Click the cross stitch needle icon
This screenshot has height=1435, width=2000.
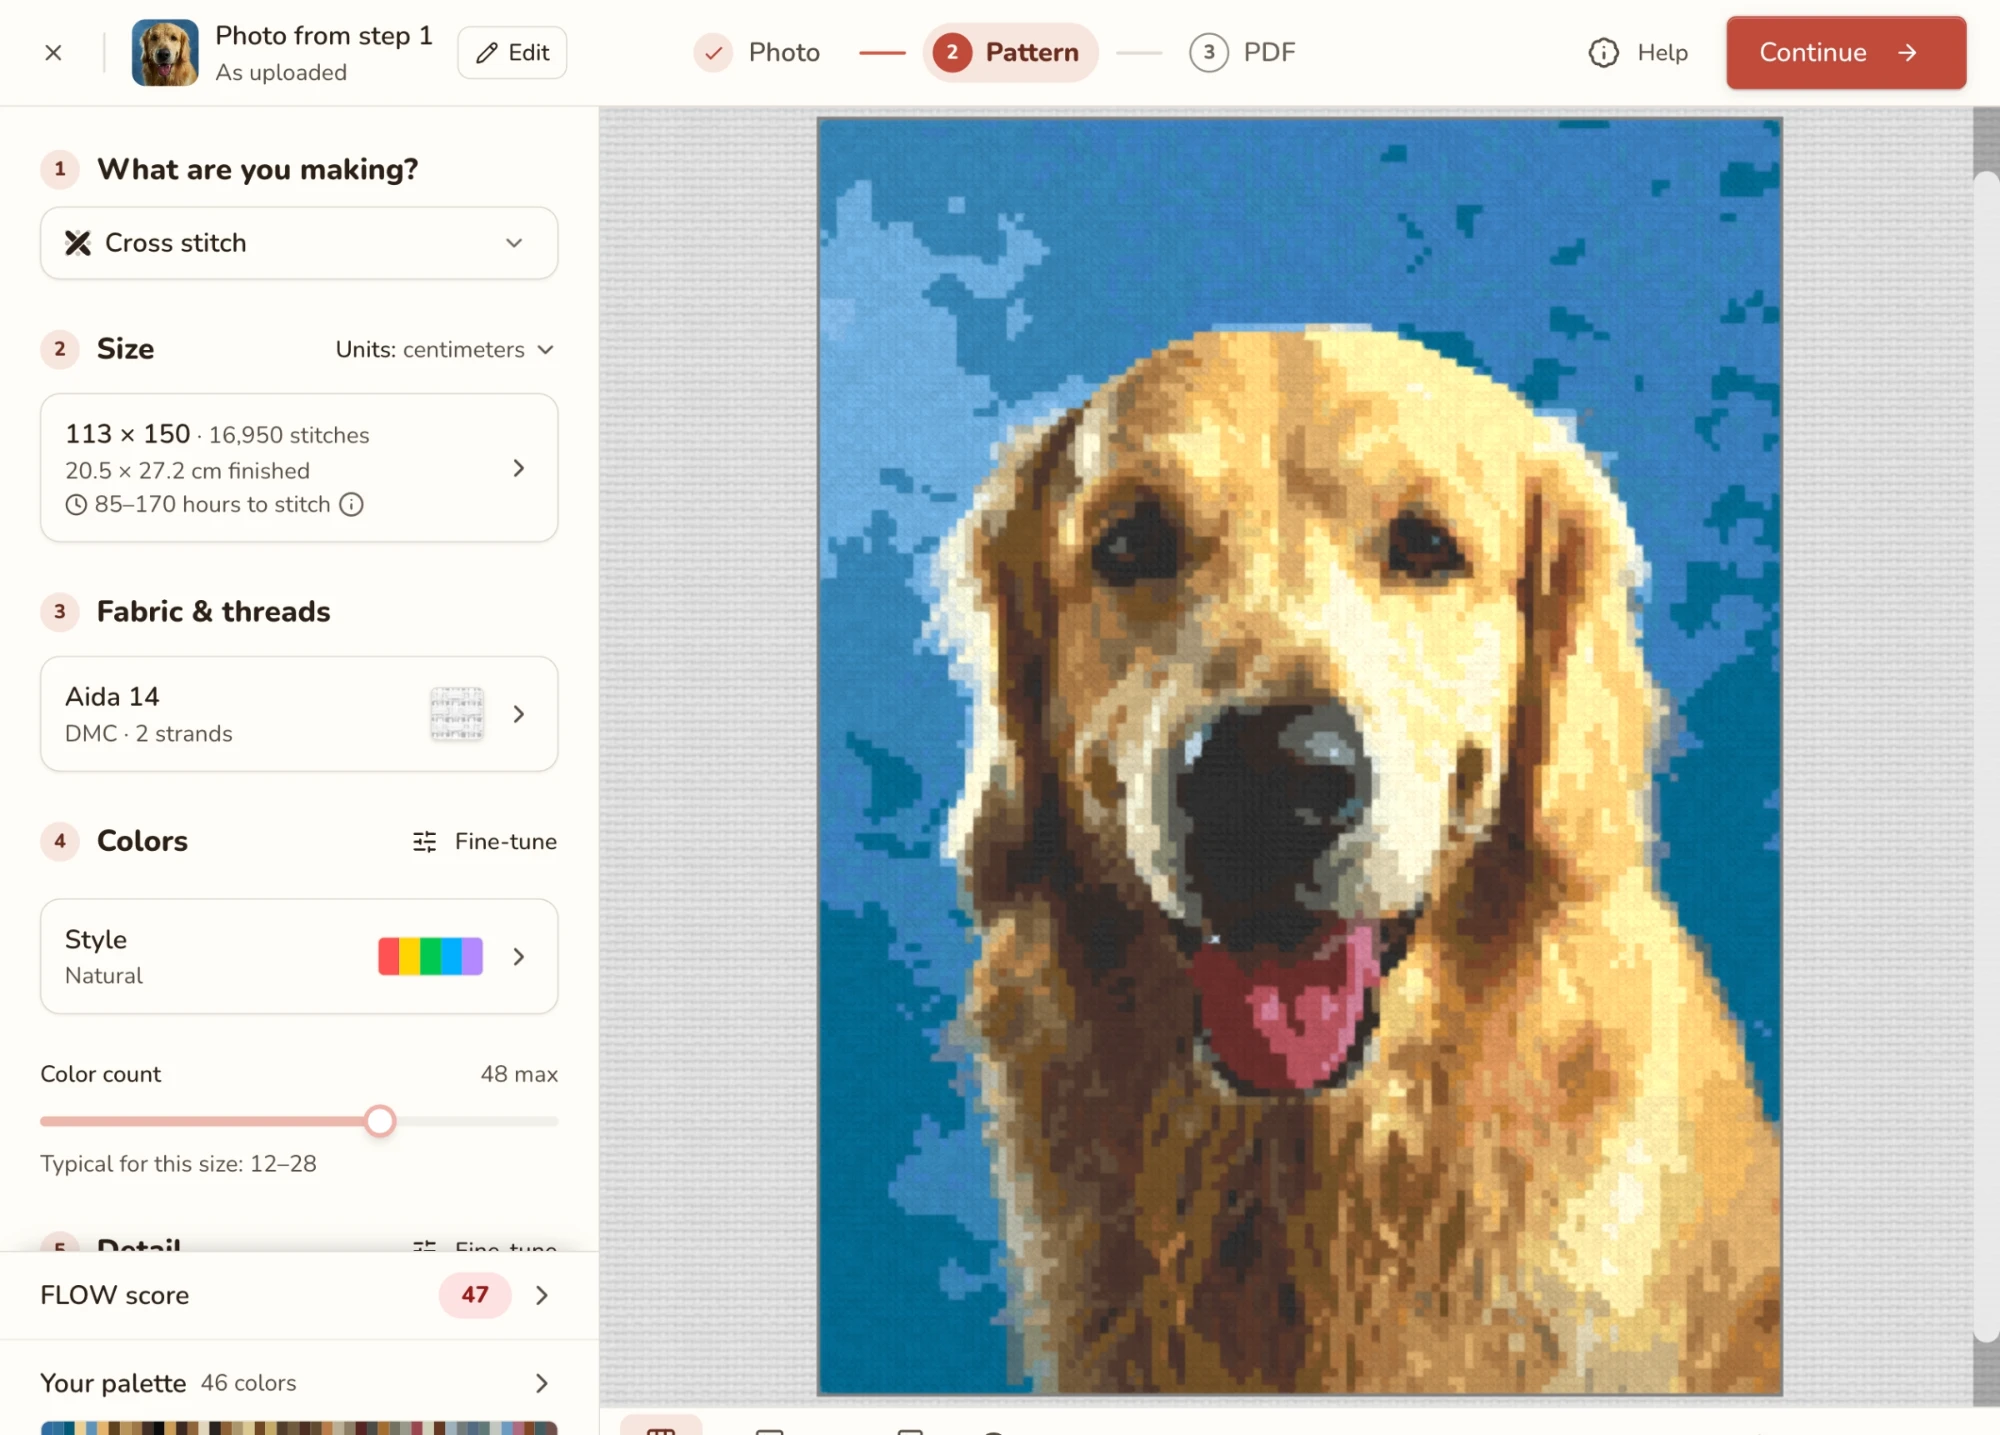pos(78,243)
